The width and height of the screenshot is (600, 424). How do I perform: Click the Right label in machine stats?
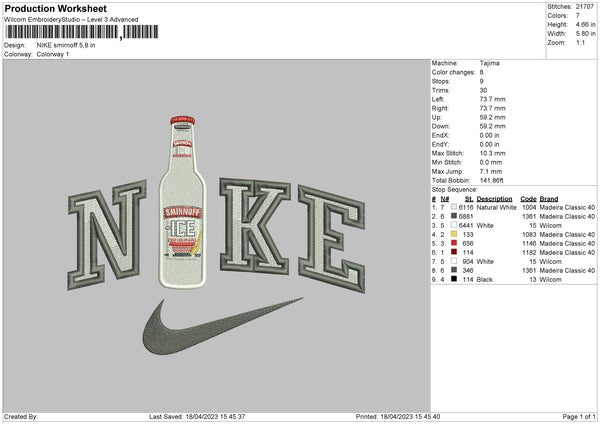pos(440,108)
